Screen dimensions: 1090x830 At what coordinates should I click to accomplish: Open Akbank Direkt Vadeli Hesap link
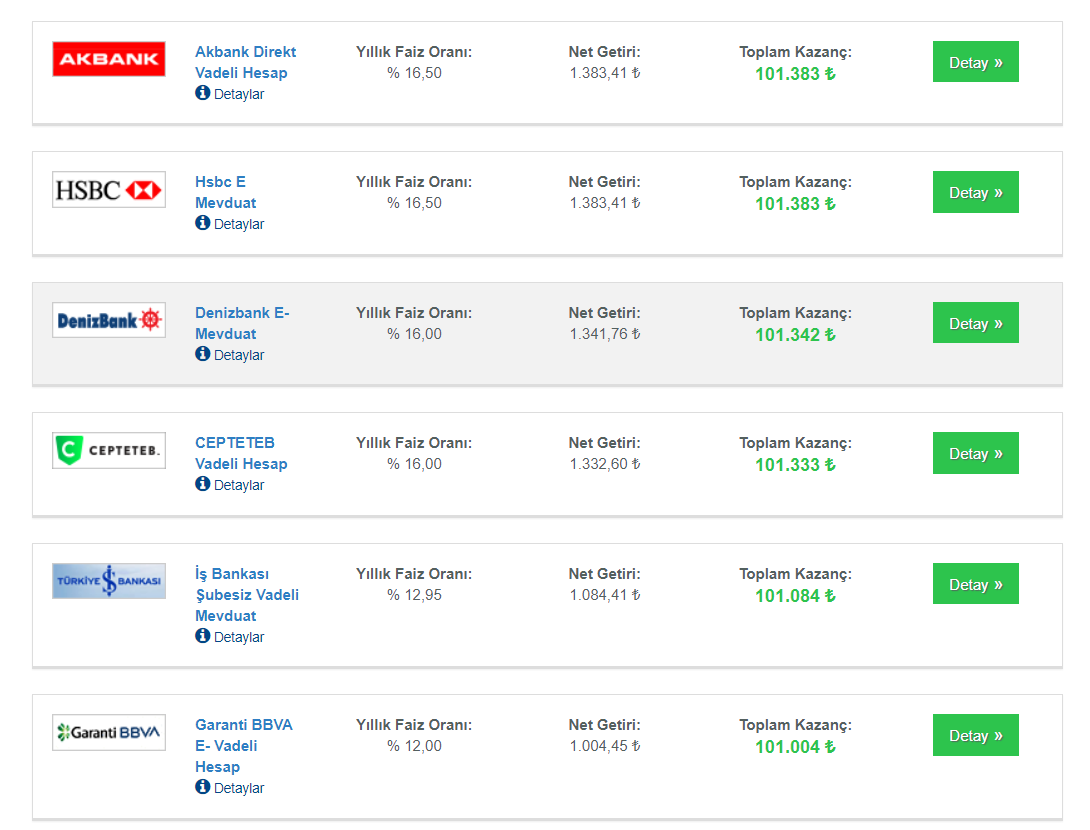pos(245,63)
